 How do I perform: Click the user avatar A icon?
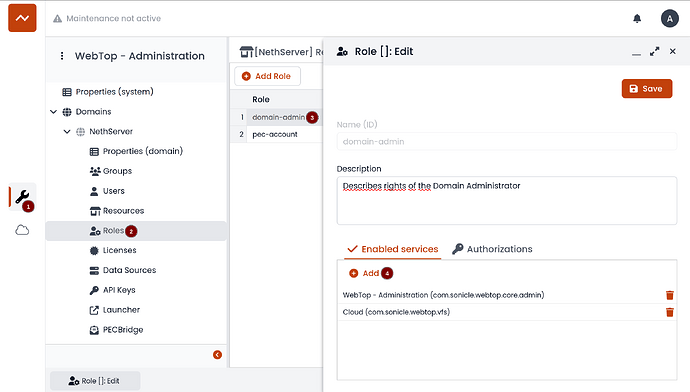pos(669,18)
